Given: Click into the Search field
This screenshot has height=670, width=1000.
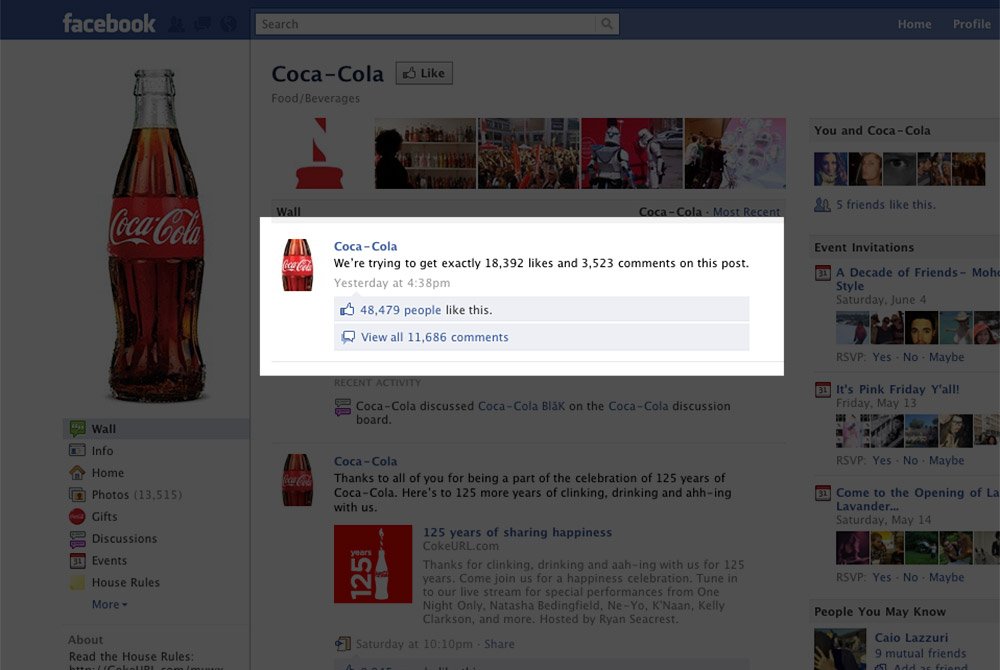Looking at the screenshot, I should pos(425,24).
